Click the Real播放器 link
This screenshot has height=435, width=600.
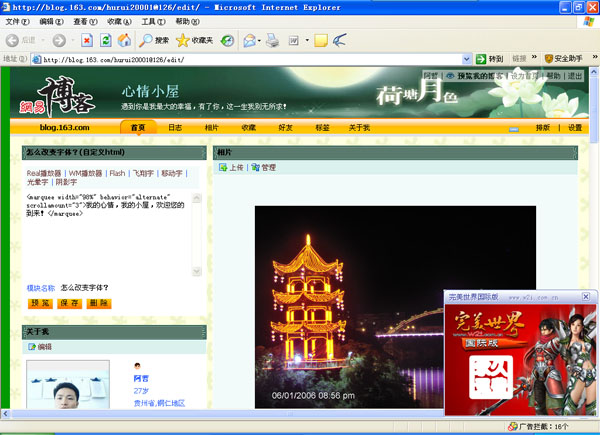(x=45, y=173)
